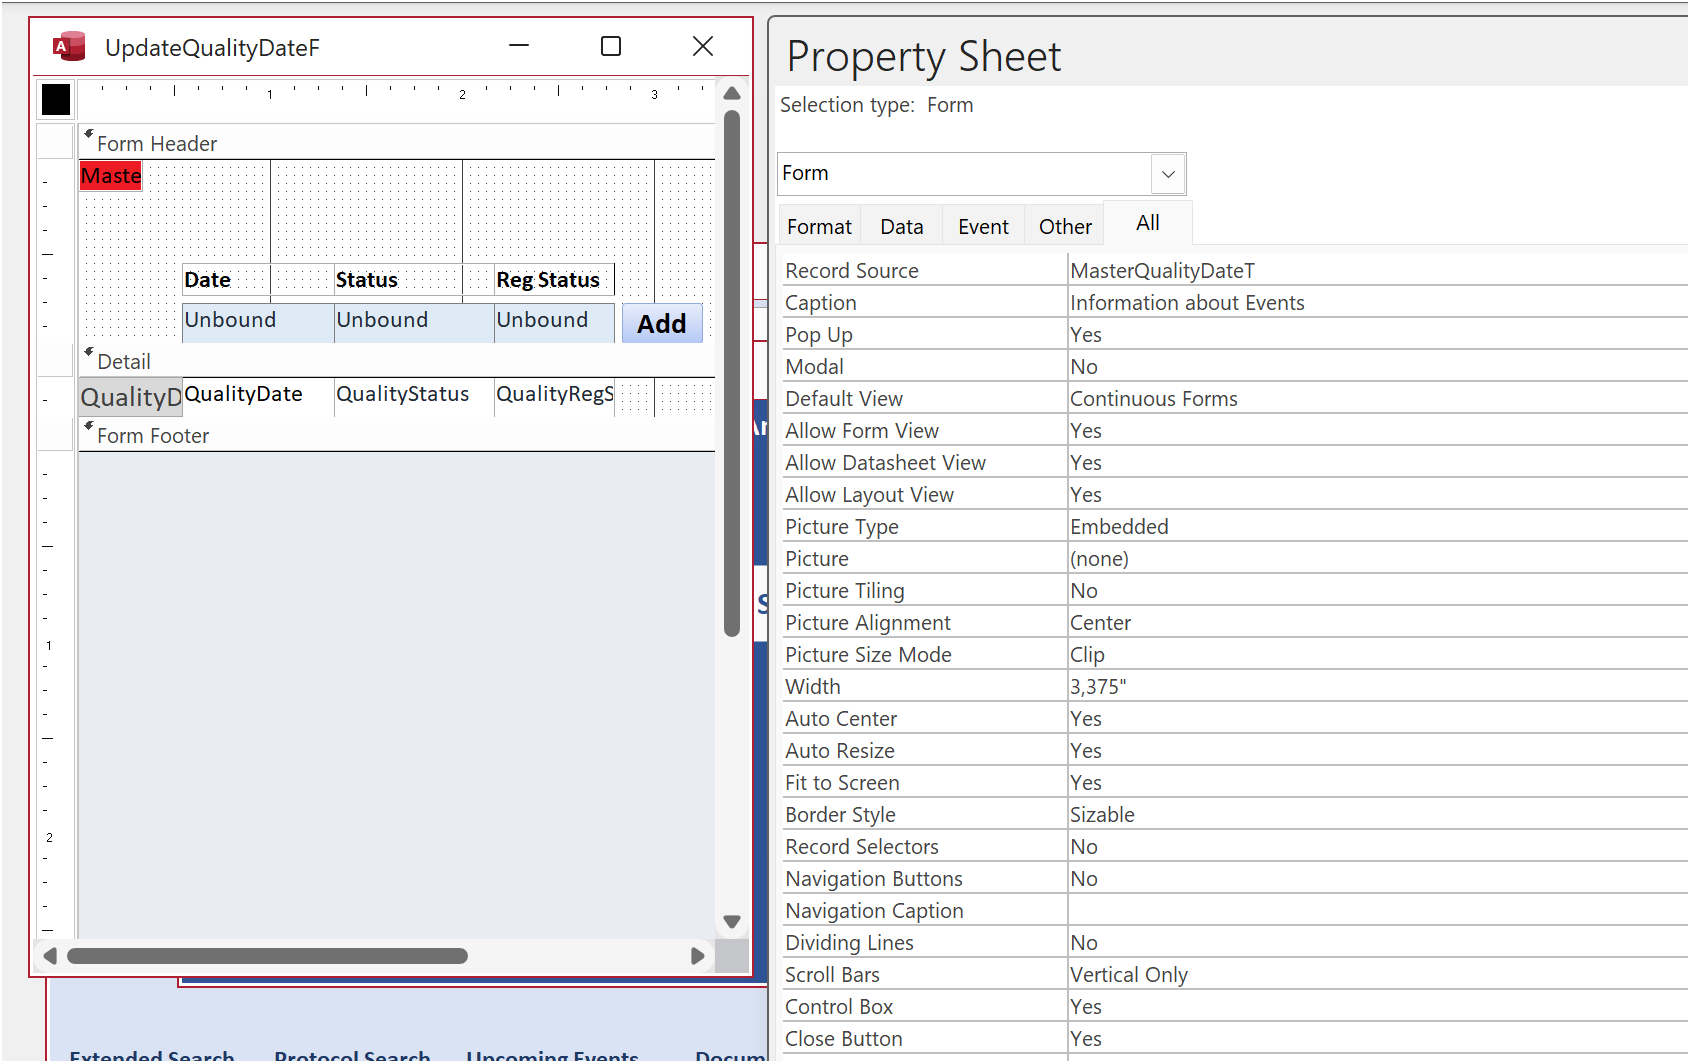Select the red Maste label control
1690x1063 pixels.
point(111,176)
